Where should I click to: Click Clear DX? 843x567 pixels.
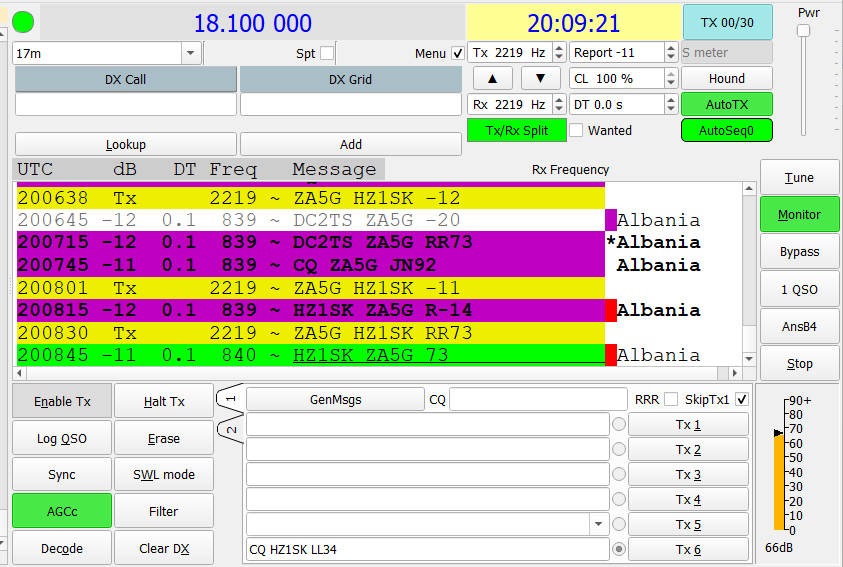pyautogui.click(x=164, y=548)
